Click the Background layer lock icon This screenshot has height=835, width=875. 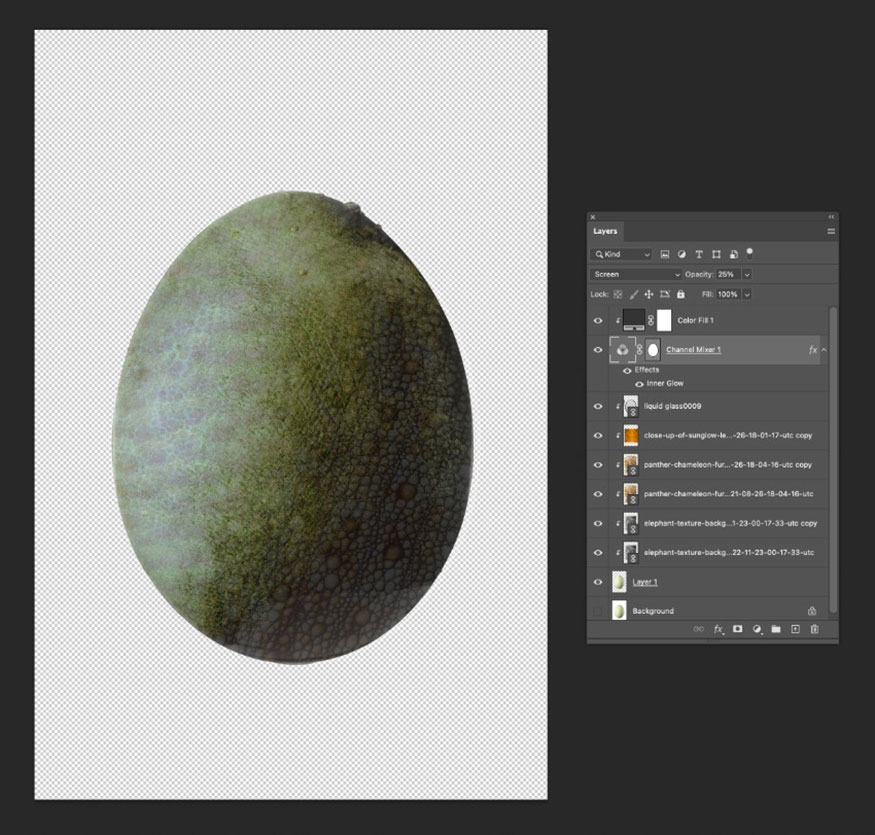pyautogui.click(x=812, y=611)
